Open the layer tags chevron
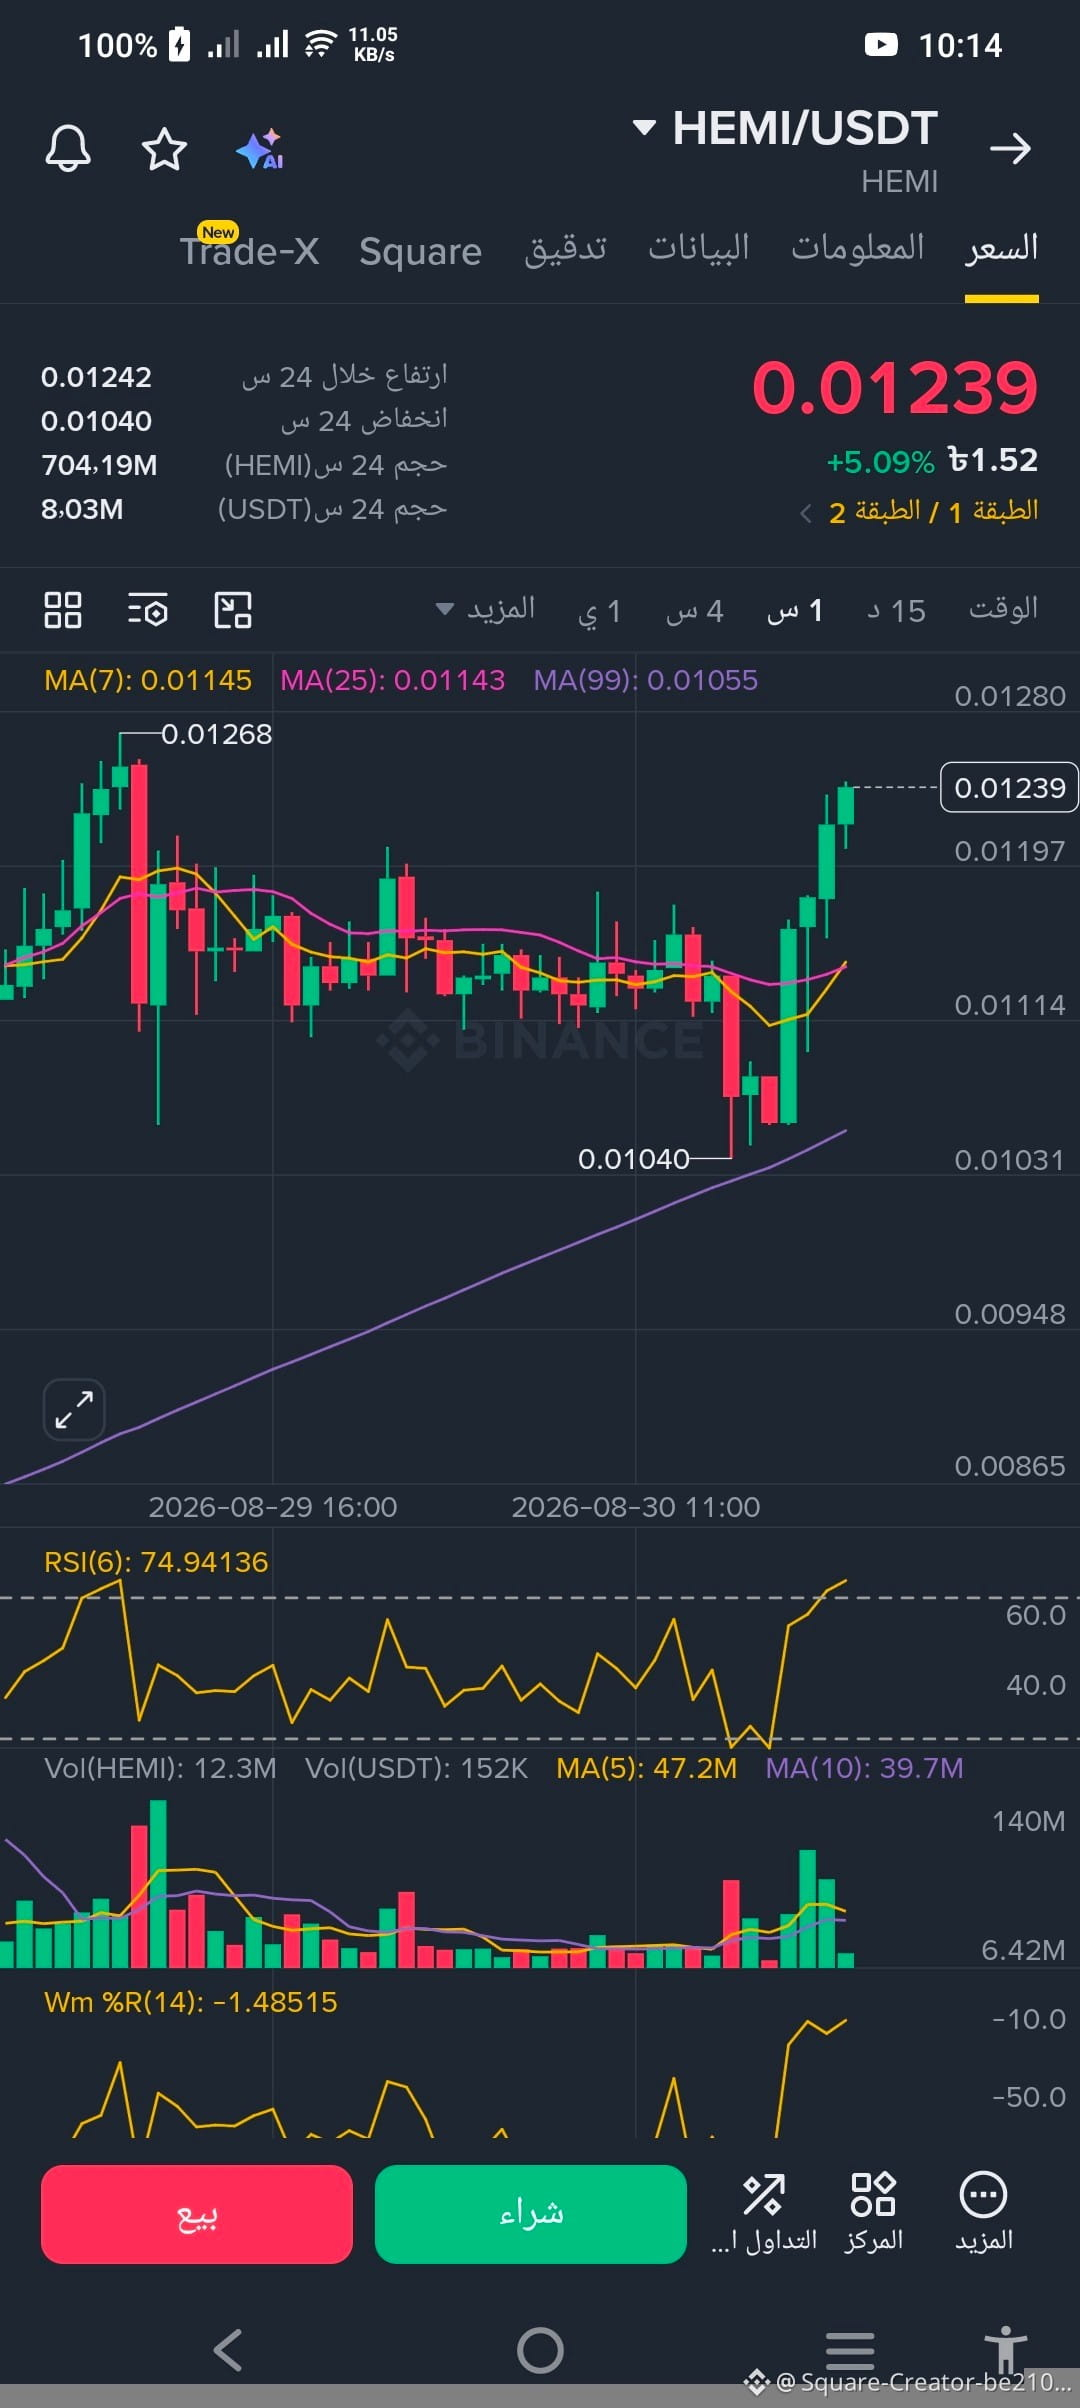The width and height of the screenshot is (1080, 2408). point(806,514)
